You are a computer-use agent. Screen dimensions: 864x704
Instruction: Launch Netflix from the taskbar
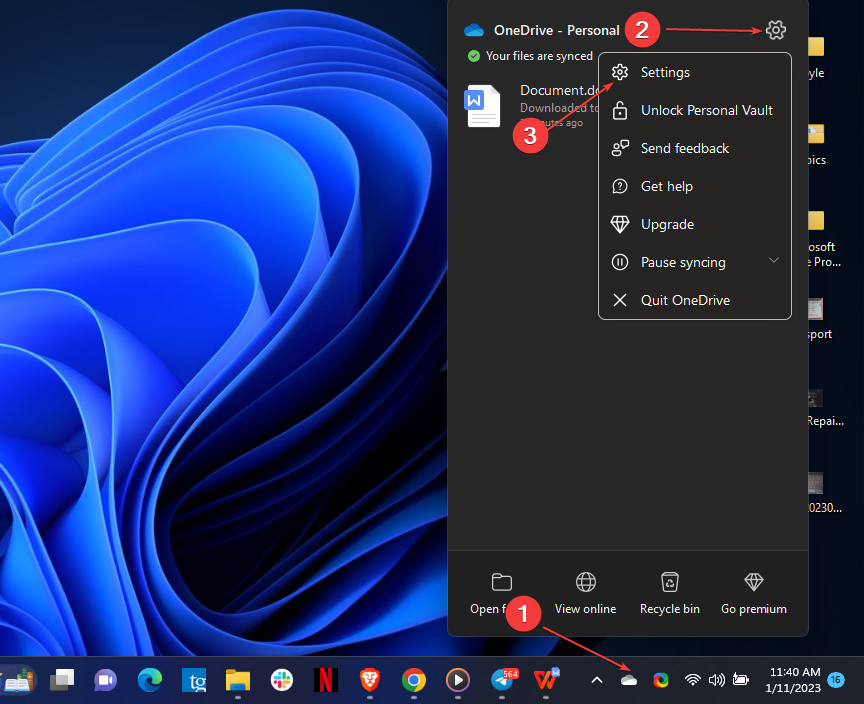point(325,680)
